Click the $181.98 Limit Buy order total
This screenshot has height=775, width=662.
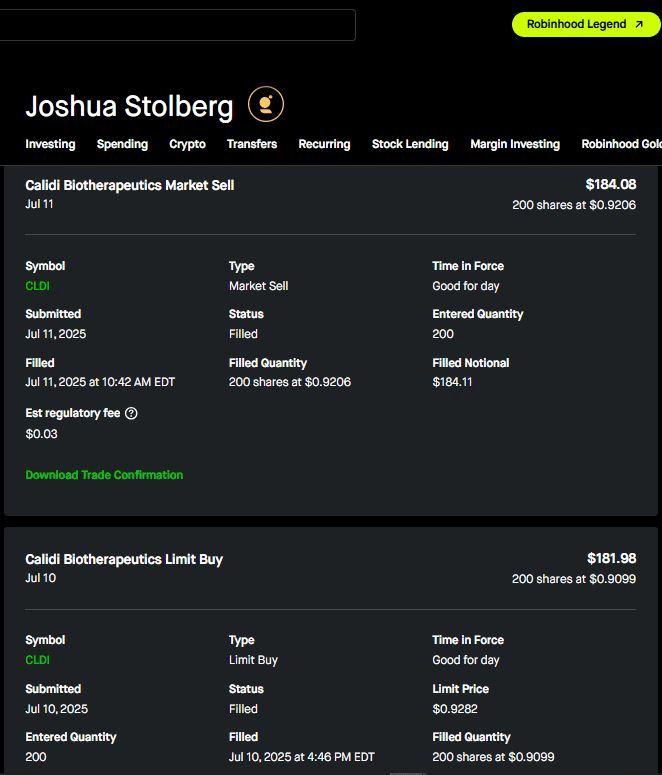pos(611,558)
